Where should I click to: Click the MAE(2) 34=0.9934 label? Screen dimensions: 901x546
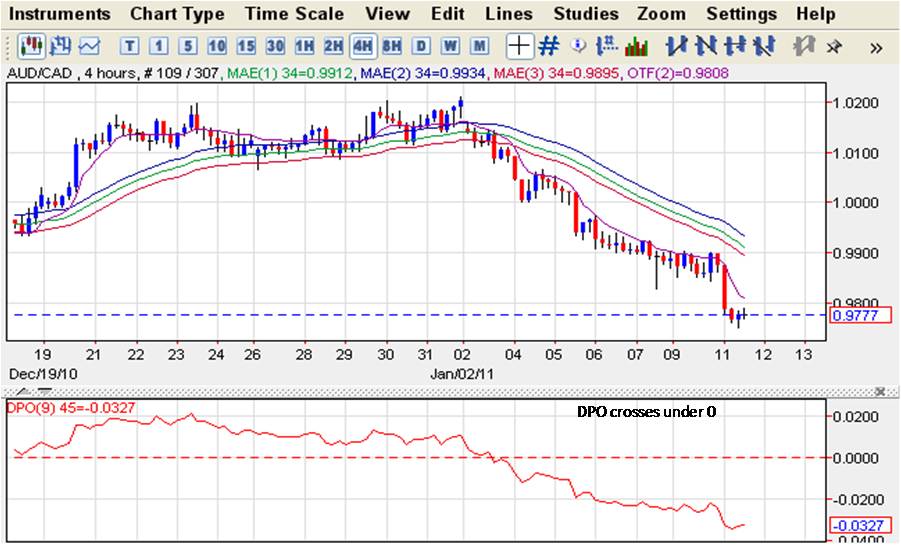click(x=423, y=73)
